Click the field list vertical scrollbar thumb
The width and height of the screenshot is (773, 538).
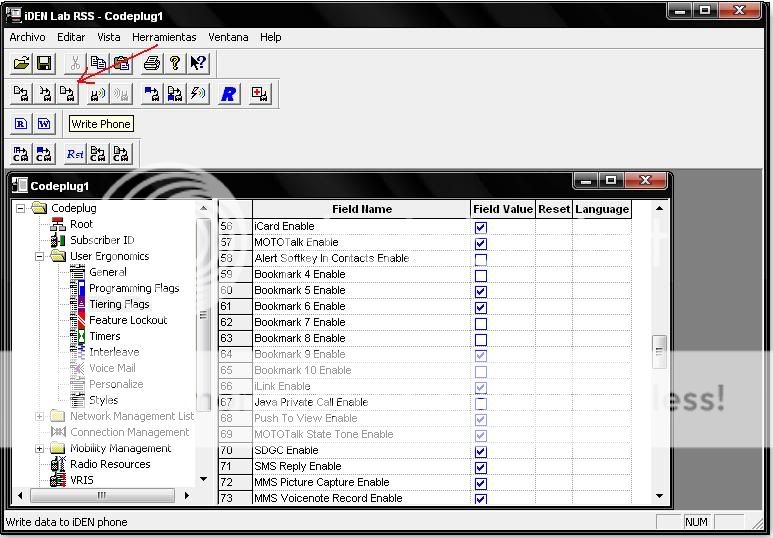pos(659,351)
